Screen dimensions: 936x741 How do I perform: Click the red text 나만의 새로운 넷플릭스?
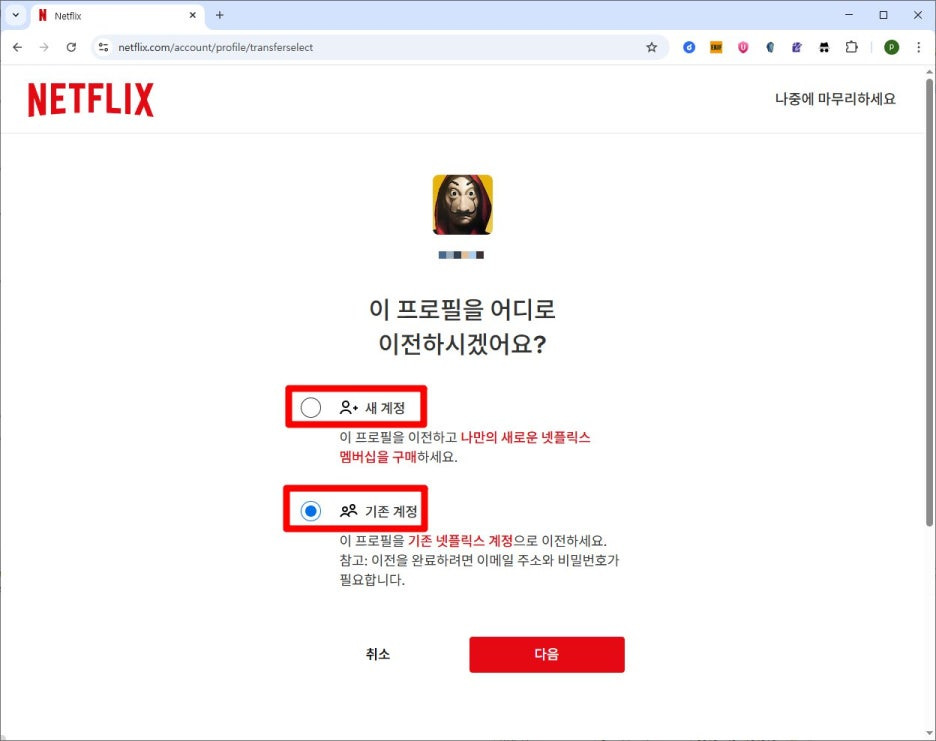click(x=526, y=437)
